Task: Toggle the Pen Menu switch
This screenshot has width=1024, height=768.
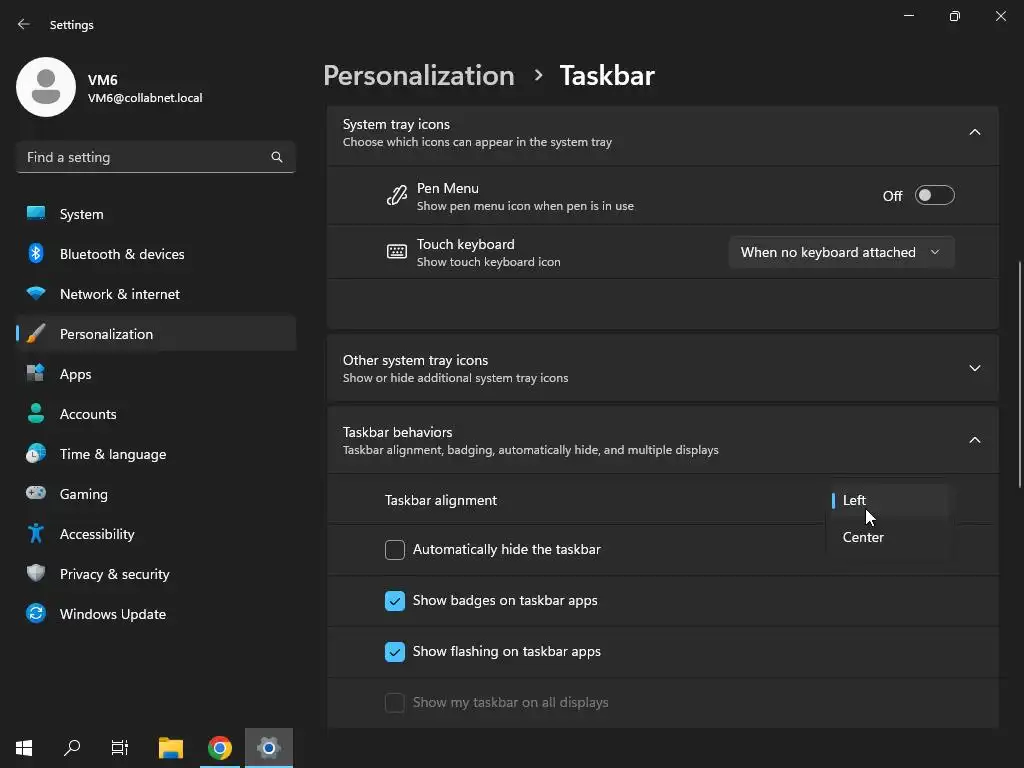Action: (934, 196)
